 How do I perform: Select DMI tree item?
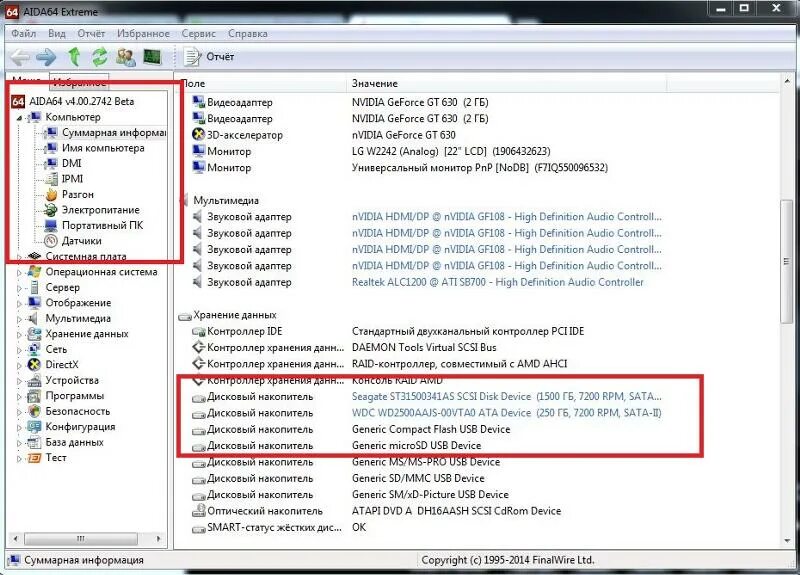(71, 163)
